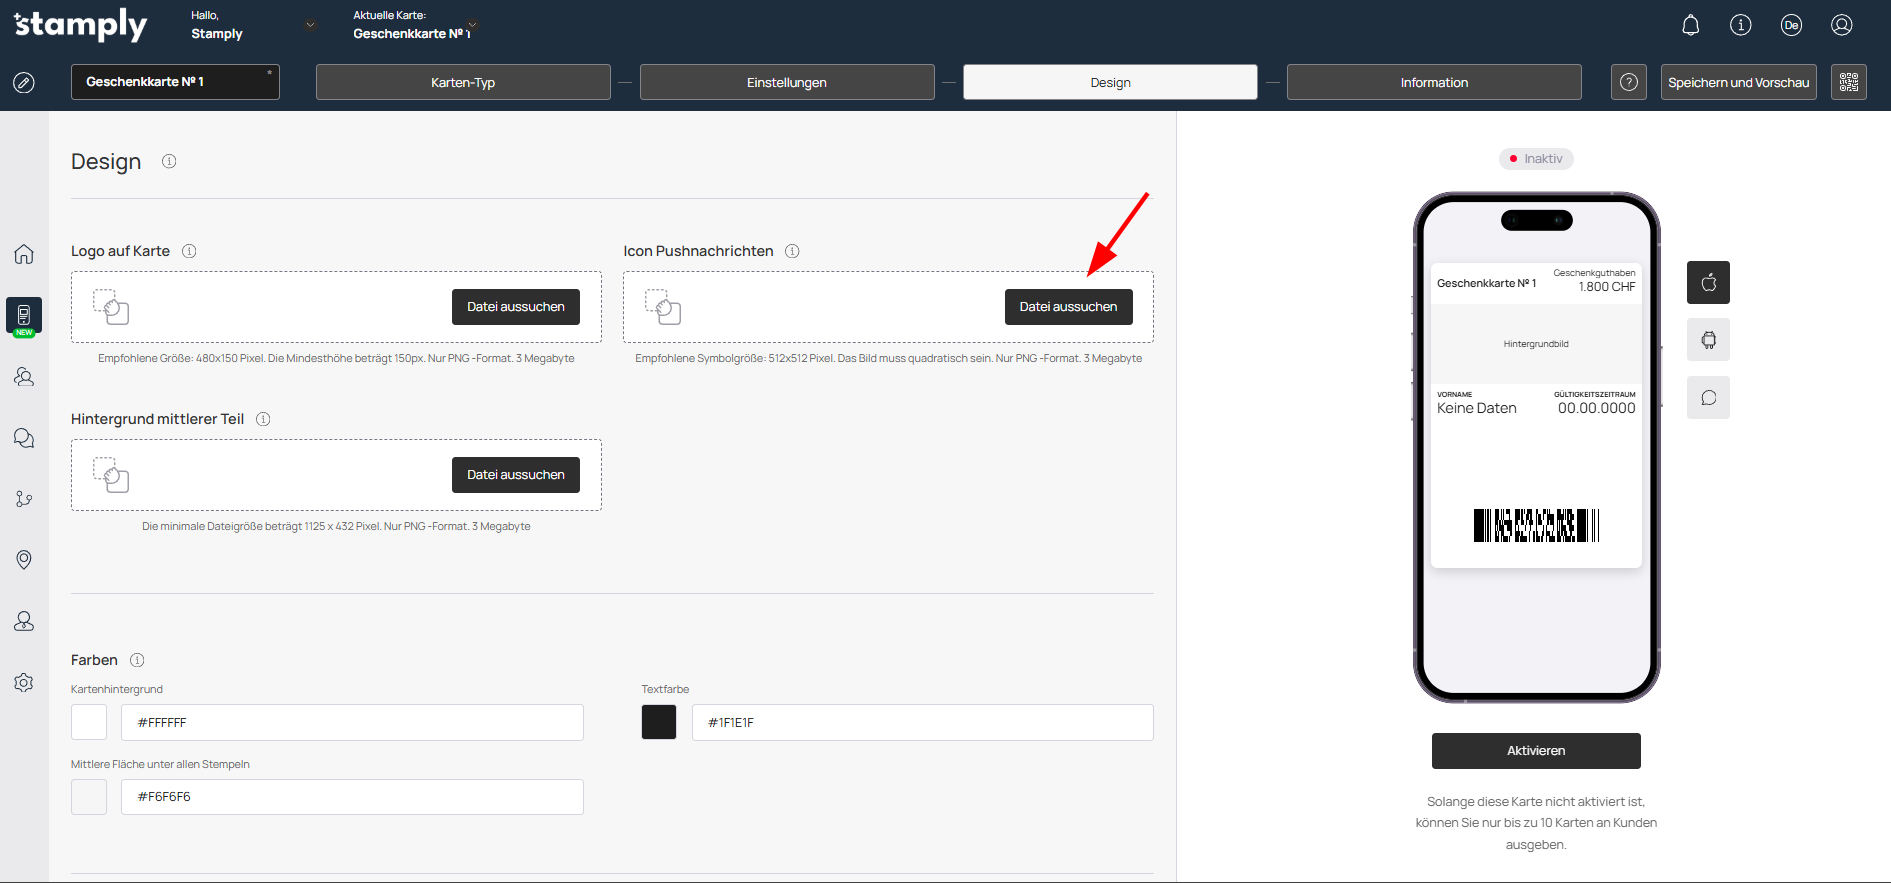
Task: Click the QR code icon
Action: pos(1848,82)
